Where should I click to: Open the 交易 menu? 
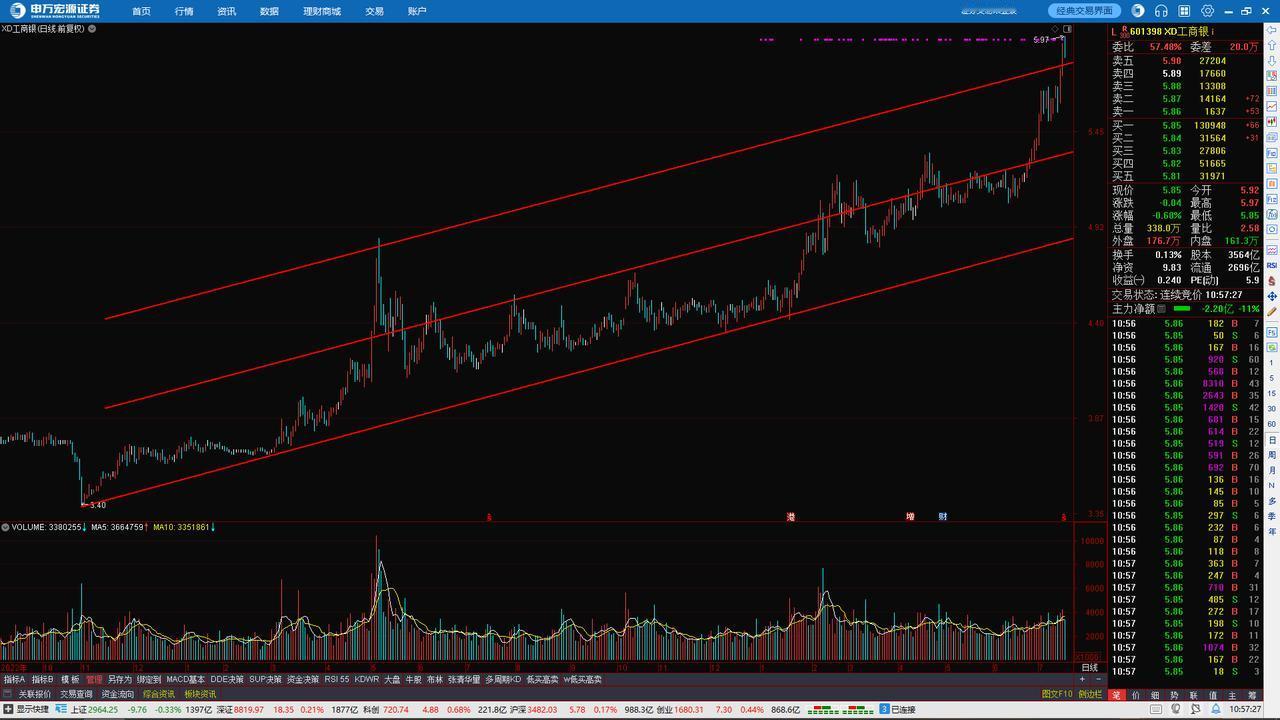point(374,11)
